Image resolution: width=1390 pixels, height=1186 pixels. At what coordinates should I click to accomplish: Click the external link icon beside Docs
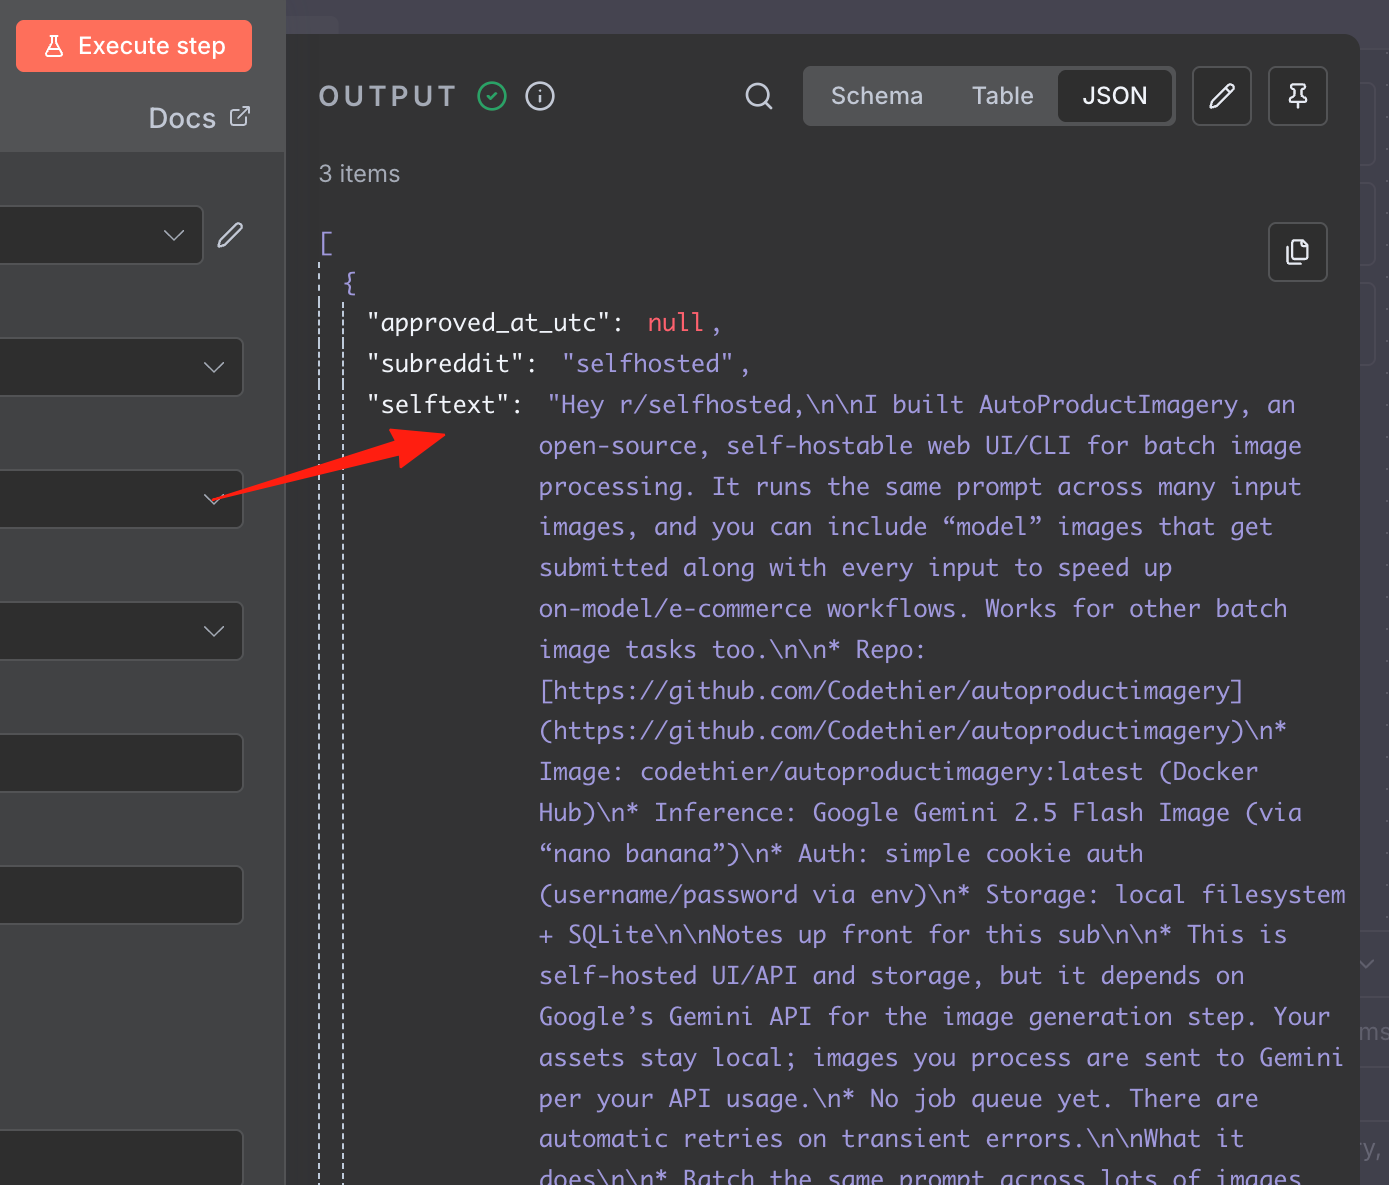coord(240,117)
